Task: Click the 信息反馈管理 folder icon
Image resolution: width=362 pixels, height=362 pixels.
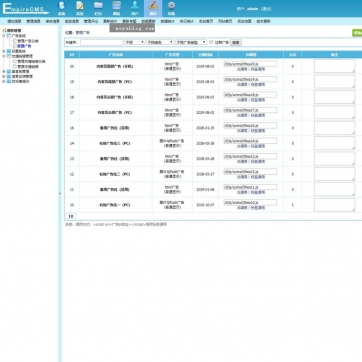Action: tap(9, 76)
